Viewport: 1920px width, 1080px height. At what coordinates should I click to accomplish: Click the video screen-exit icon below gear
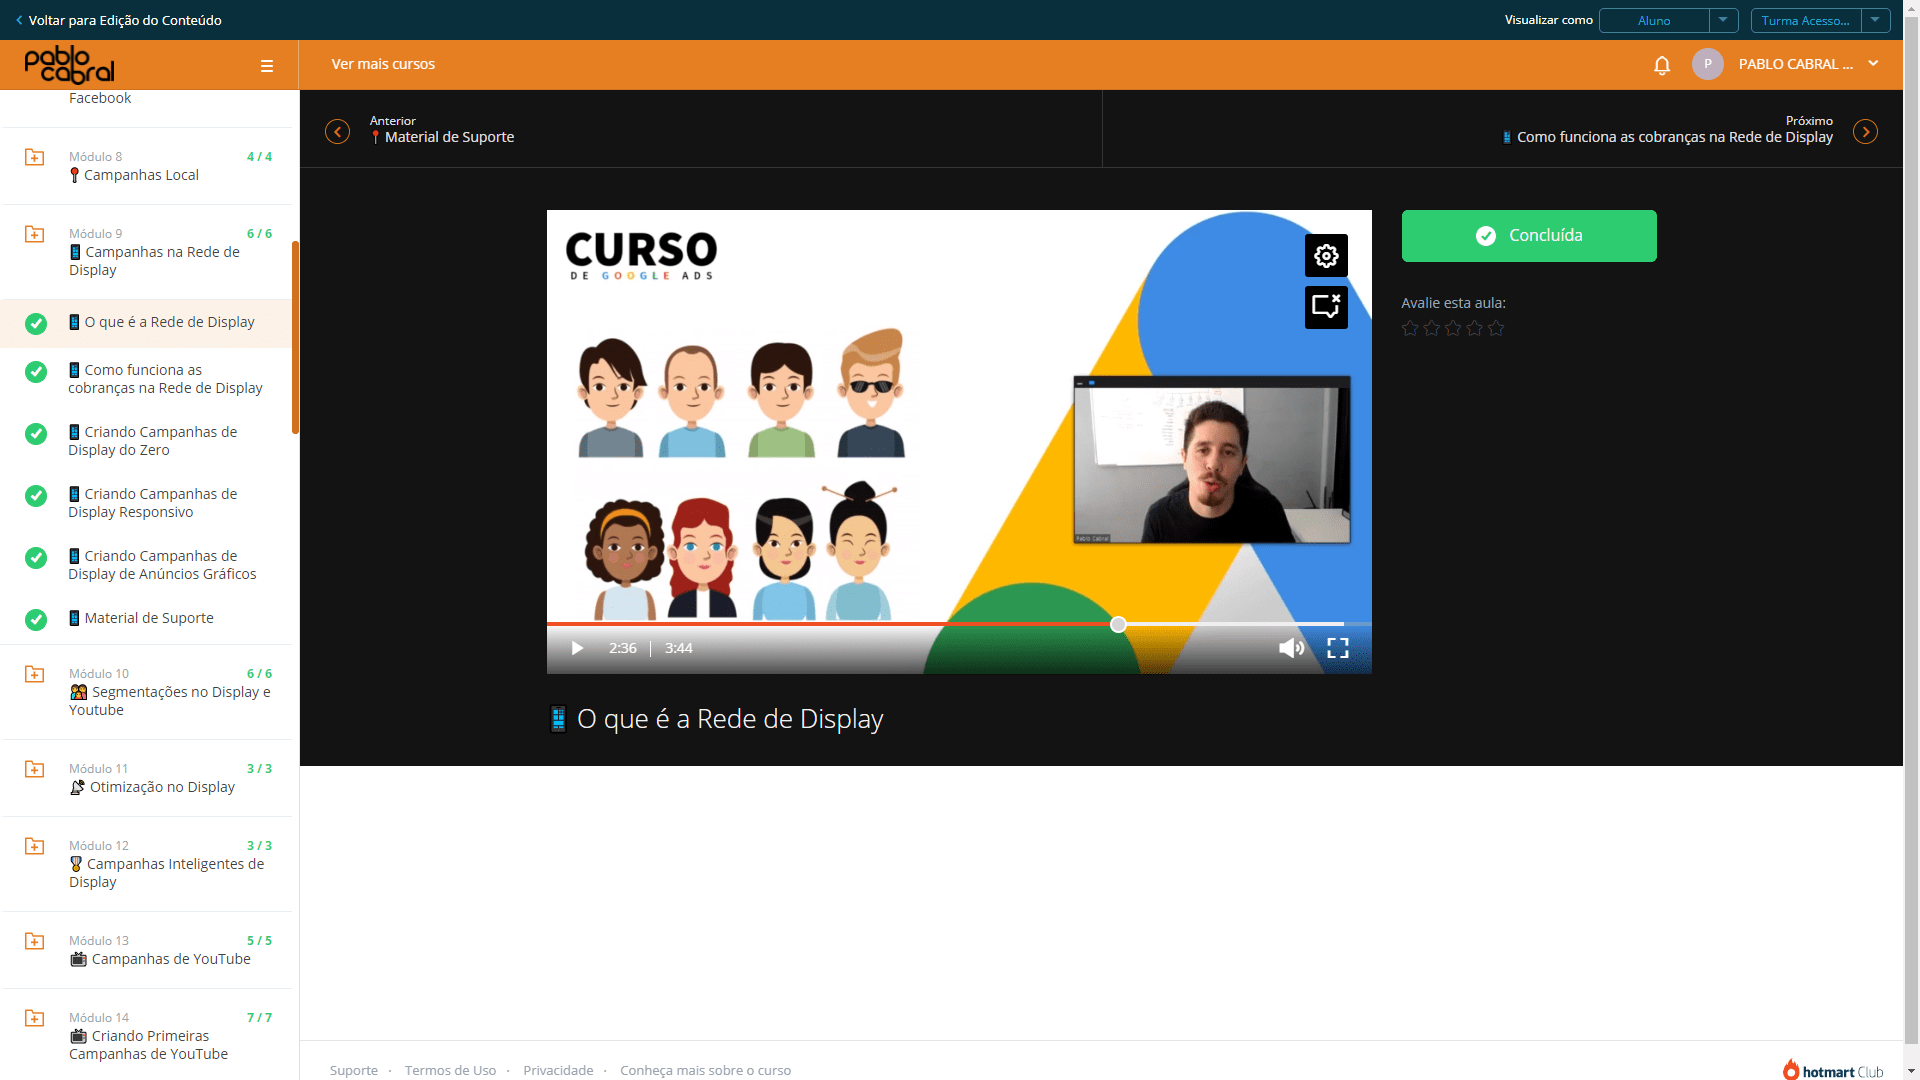[x=1326, y=307]
